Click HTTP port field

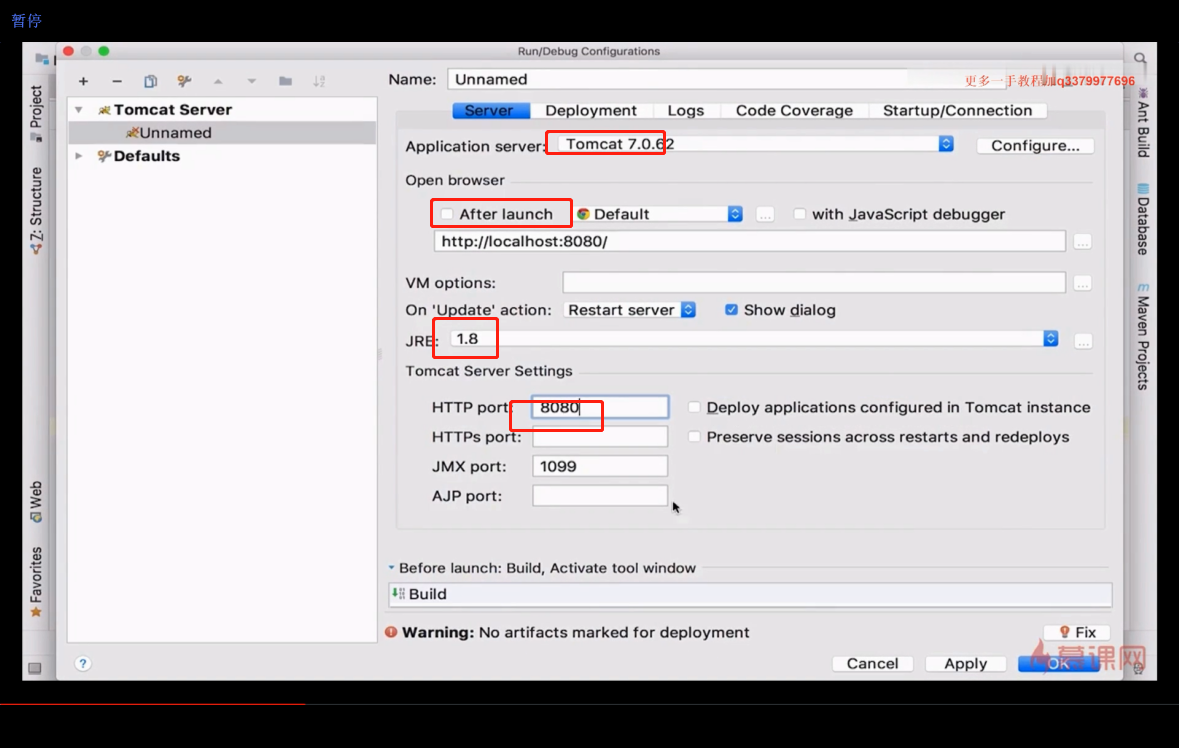[600, 407]
